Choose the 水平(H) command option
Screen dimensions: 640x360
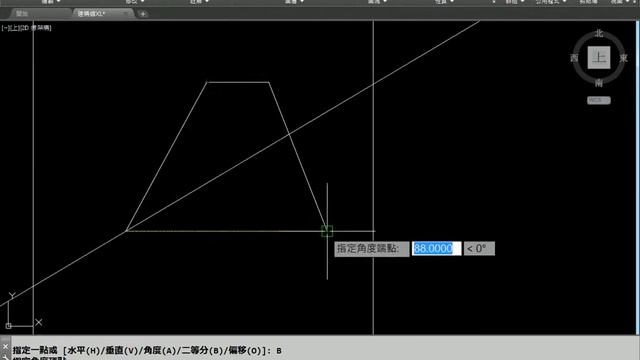pos(84,351)
